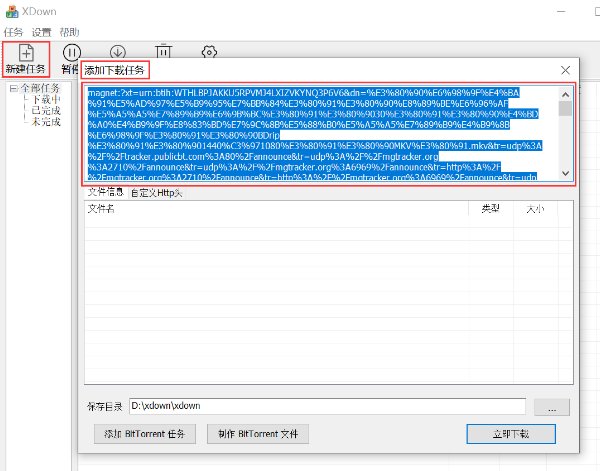This screenshot has width=600, height=471.
Task: Click the XDown app logo in title bar
Action: click(11, 11)
